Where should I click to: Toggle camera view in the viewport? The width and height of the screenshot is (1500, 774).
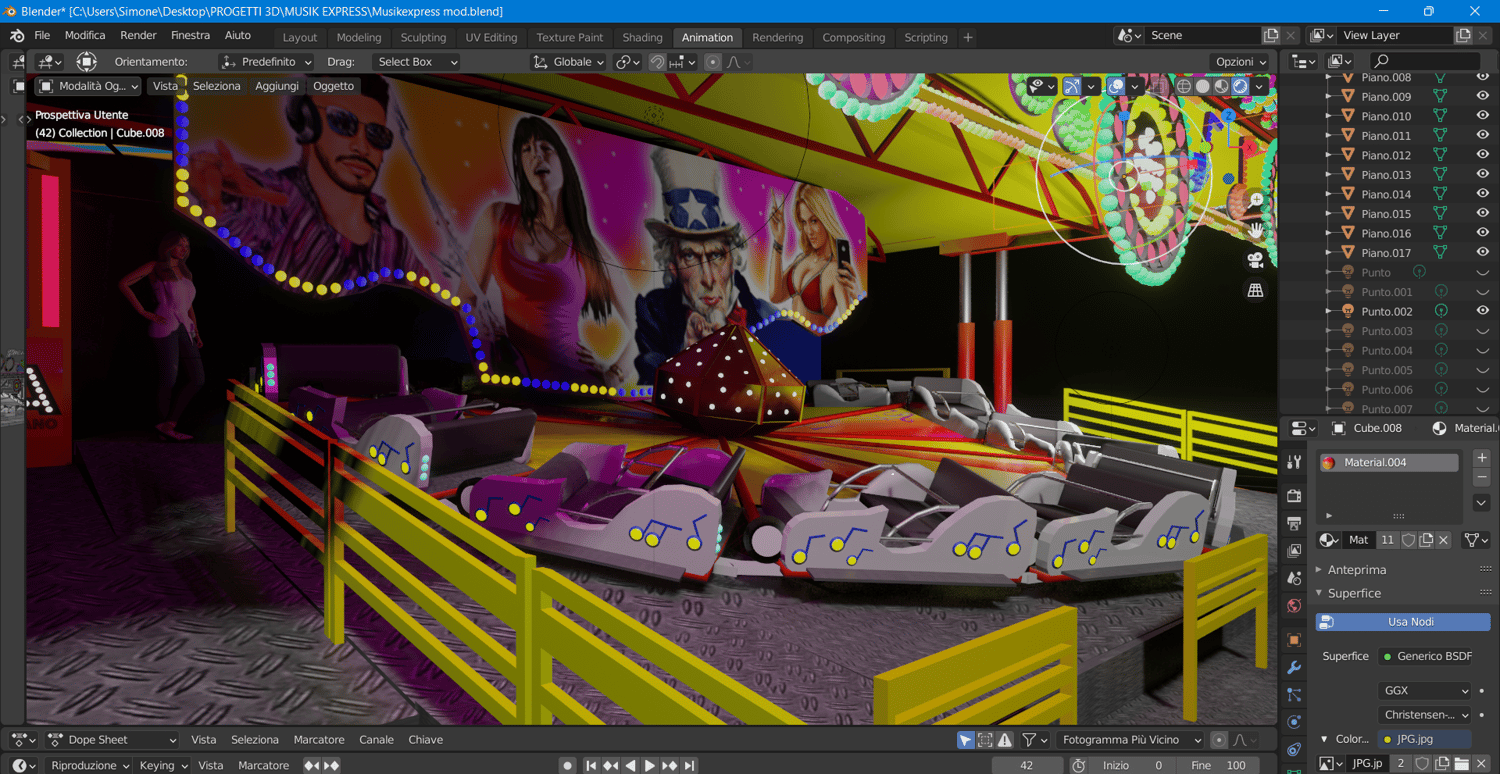pyautogui.click(x=1256, y=260)
